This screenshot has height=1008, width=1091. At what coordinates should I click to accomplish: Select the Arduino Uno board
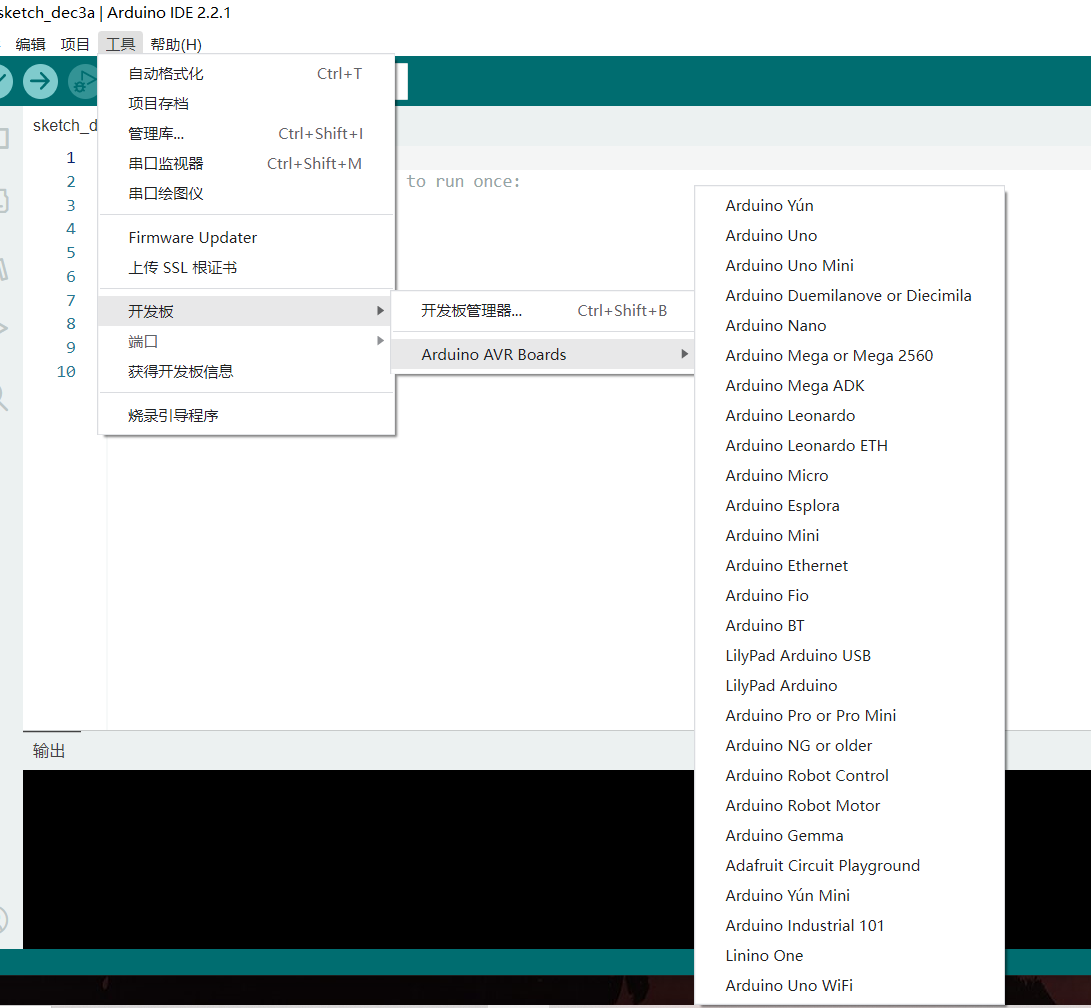(850, 235)
